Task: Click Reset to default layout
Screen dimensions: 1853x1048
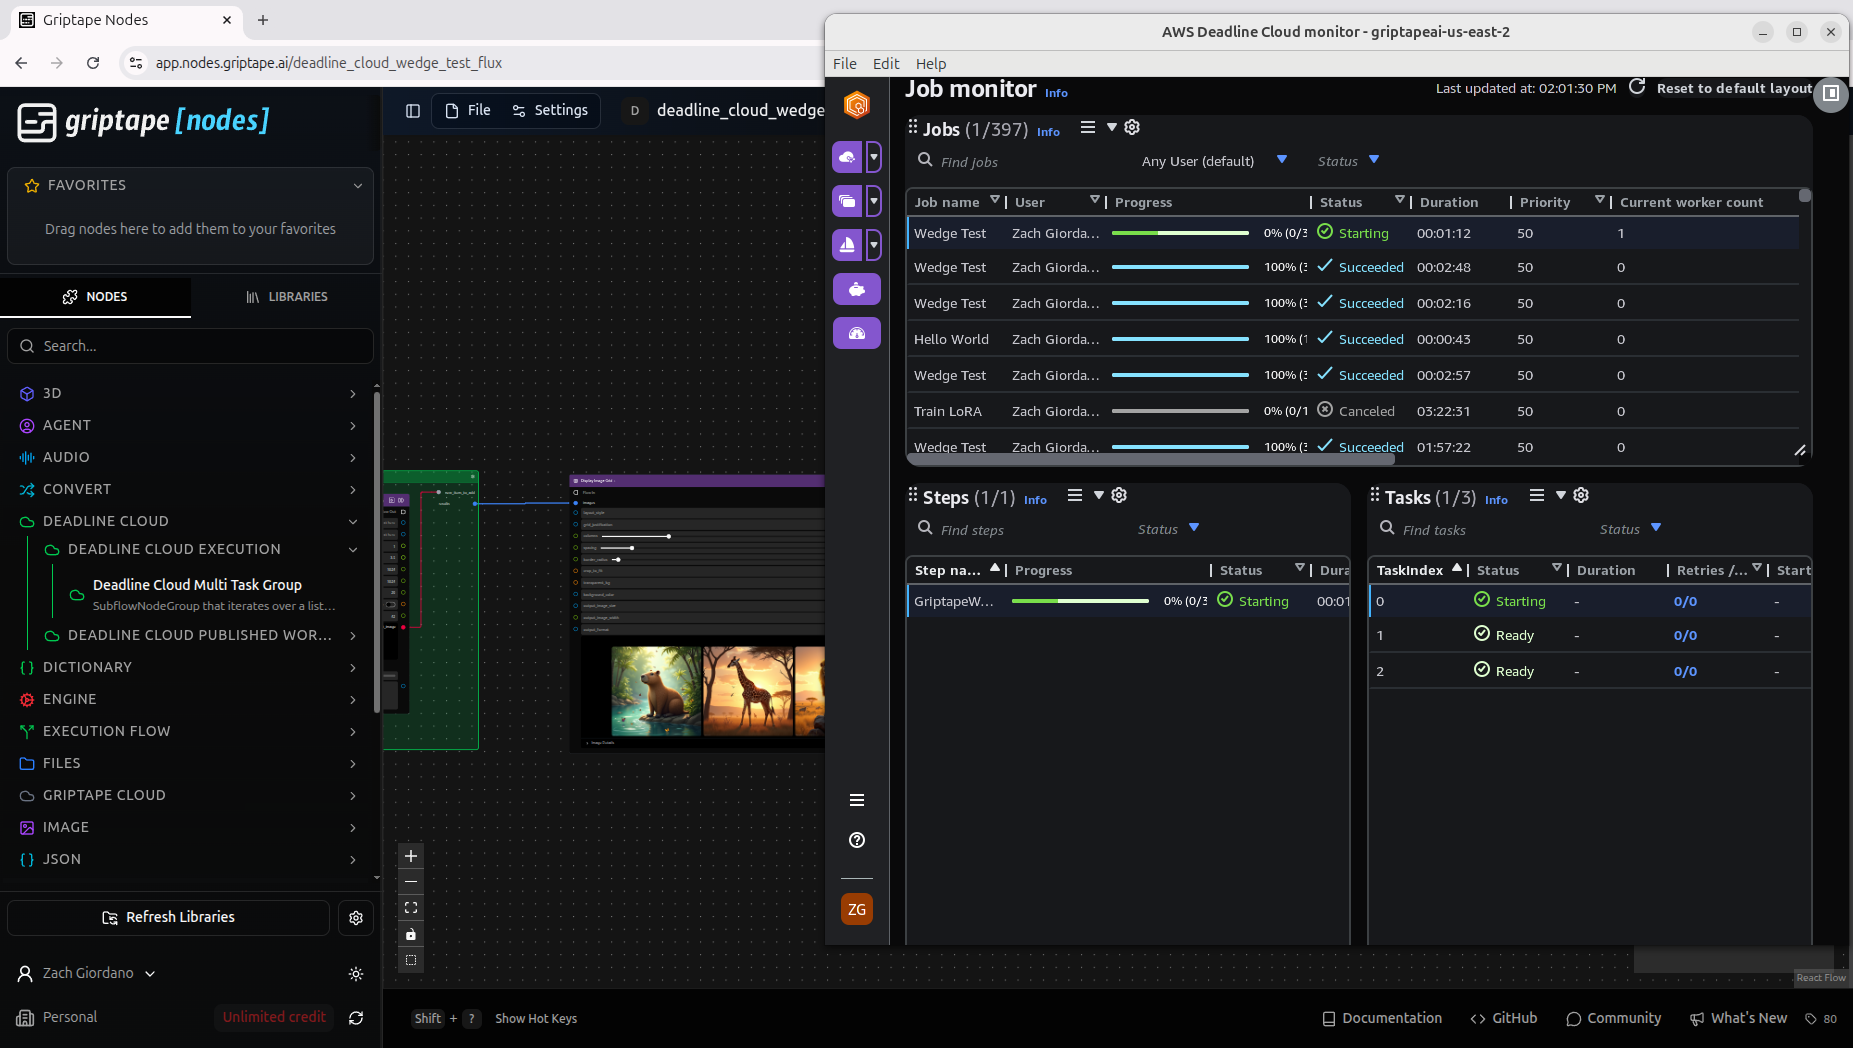Action: pos(1733,88)
